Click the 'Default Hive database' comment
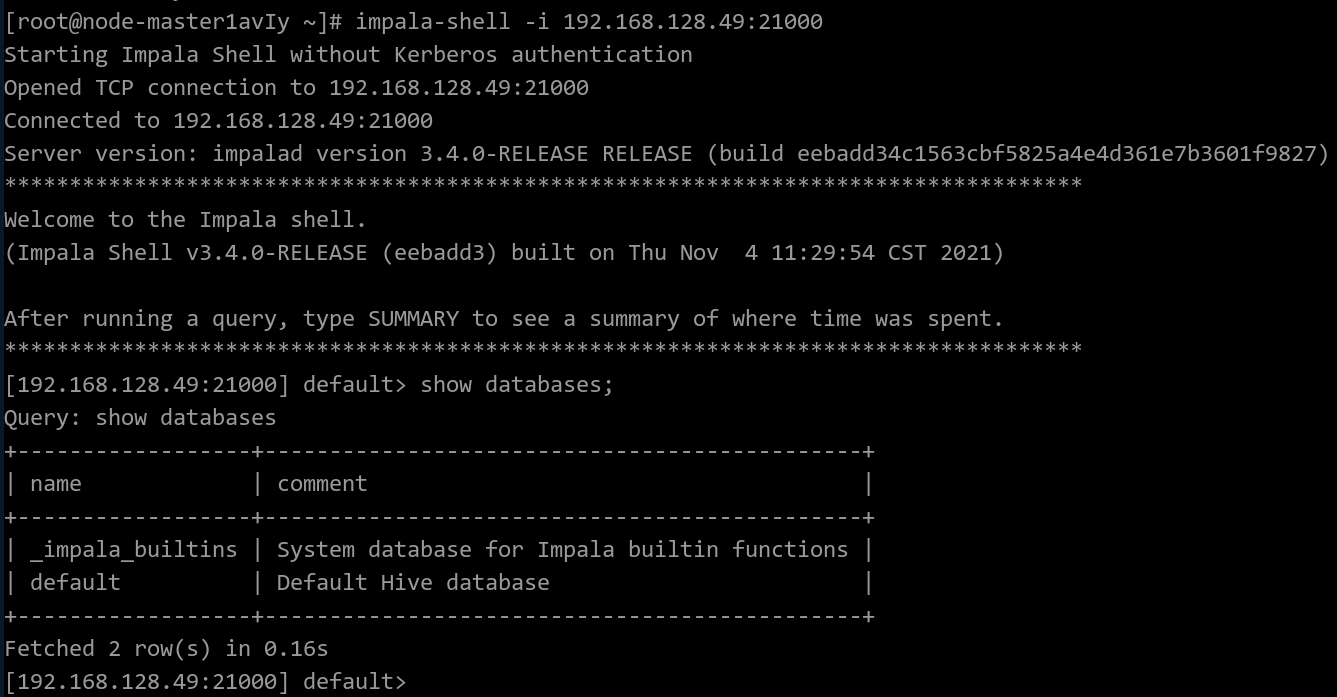This screenshot has height=697, width=1337. point(413,582)
